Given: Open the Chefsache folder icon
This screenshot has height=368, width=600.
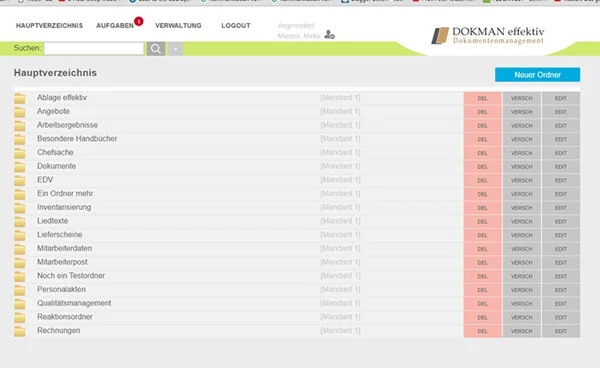Looking at the screenshot, I should point(20,153).
